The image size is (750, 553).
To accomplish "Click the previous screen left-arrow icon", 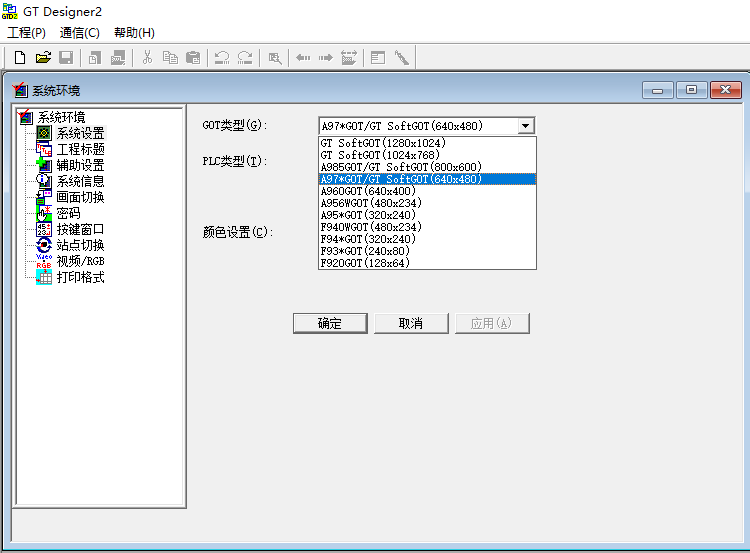I will (303, 58).
